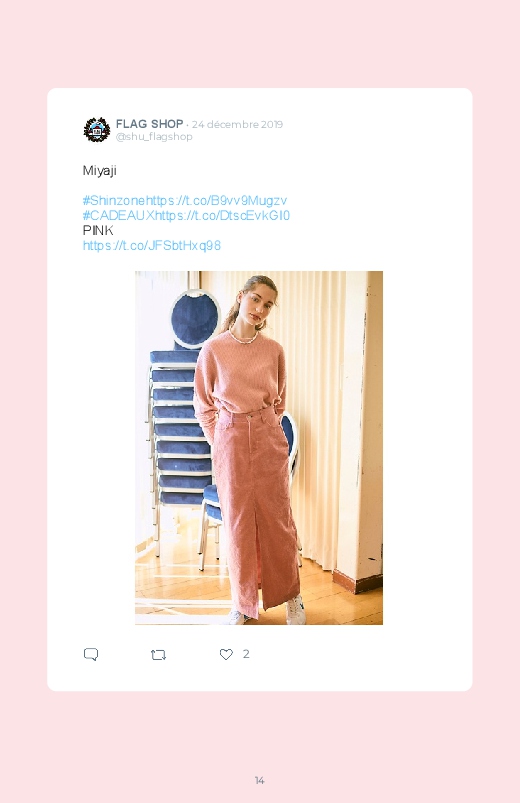Open the #Shinzone hashtag
This screenshot has height=803, width=520.
tap(114, 200)
